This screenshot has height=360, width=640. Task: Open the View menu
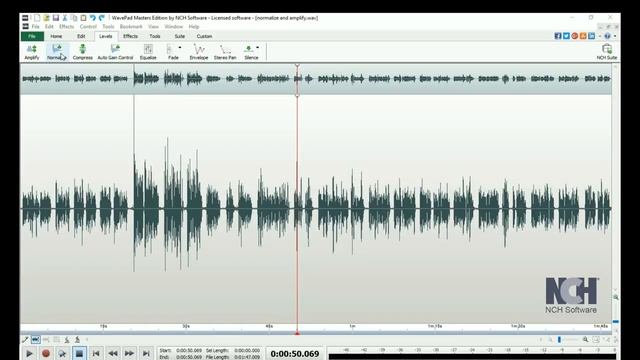(x=153, y=27)
